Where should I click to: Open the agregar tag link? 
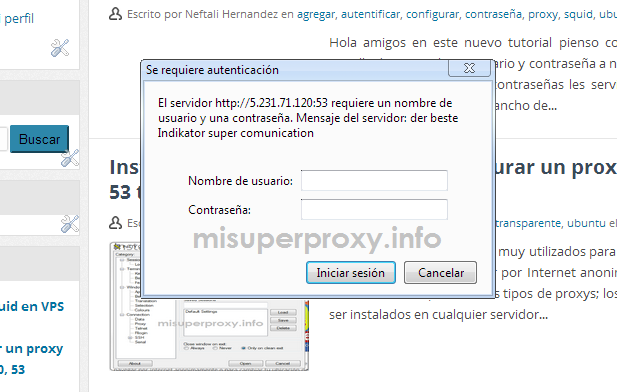click(x=316, y=15)
